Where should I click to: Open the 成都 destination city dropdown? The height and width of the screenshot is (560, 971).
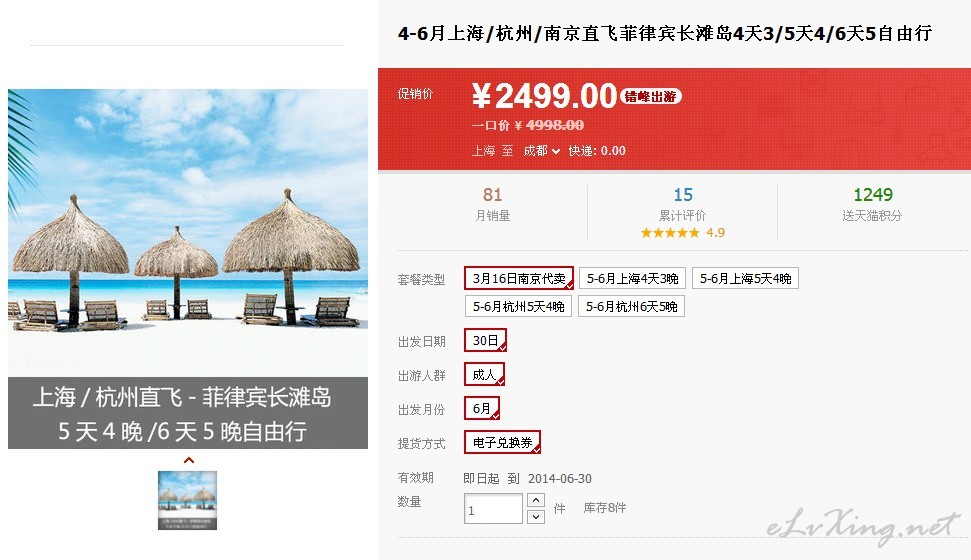[x=541, y=151]
